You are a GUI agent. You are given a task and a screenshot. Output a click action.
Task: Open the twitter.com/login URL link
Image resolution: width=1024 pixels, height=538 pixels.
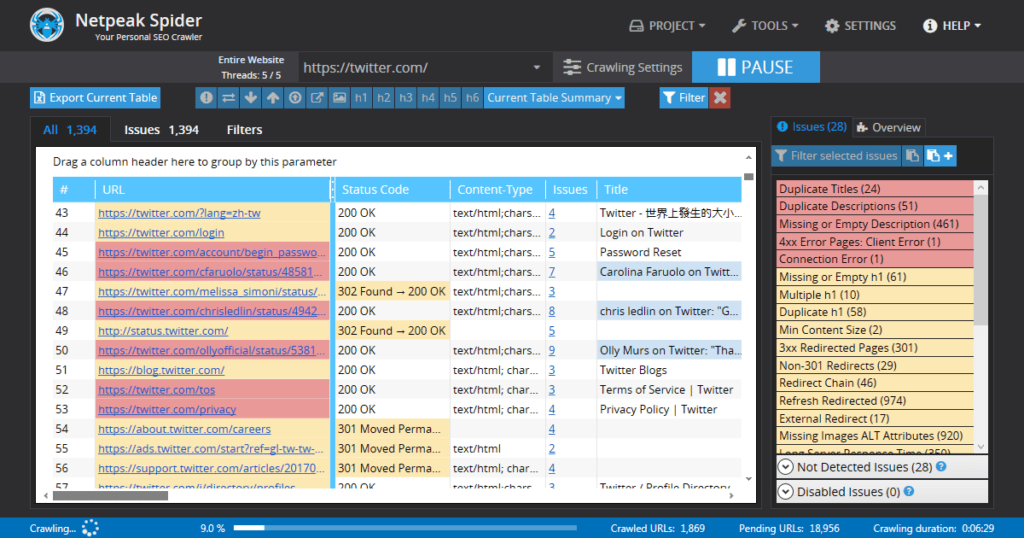coord(161,232)
